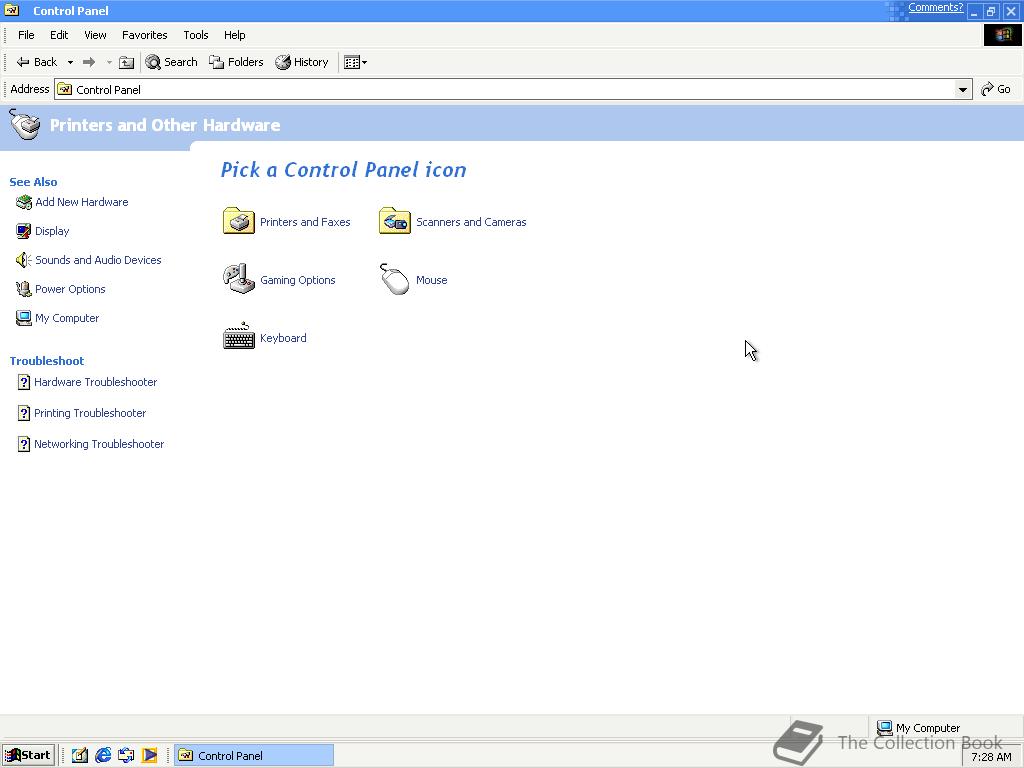
Task: Go up one folder level using toolbar icon
Action: pyautogui.click(x=127, y=62)
